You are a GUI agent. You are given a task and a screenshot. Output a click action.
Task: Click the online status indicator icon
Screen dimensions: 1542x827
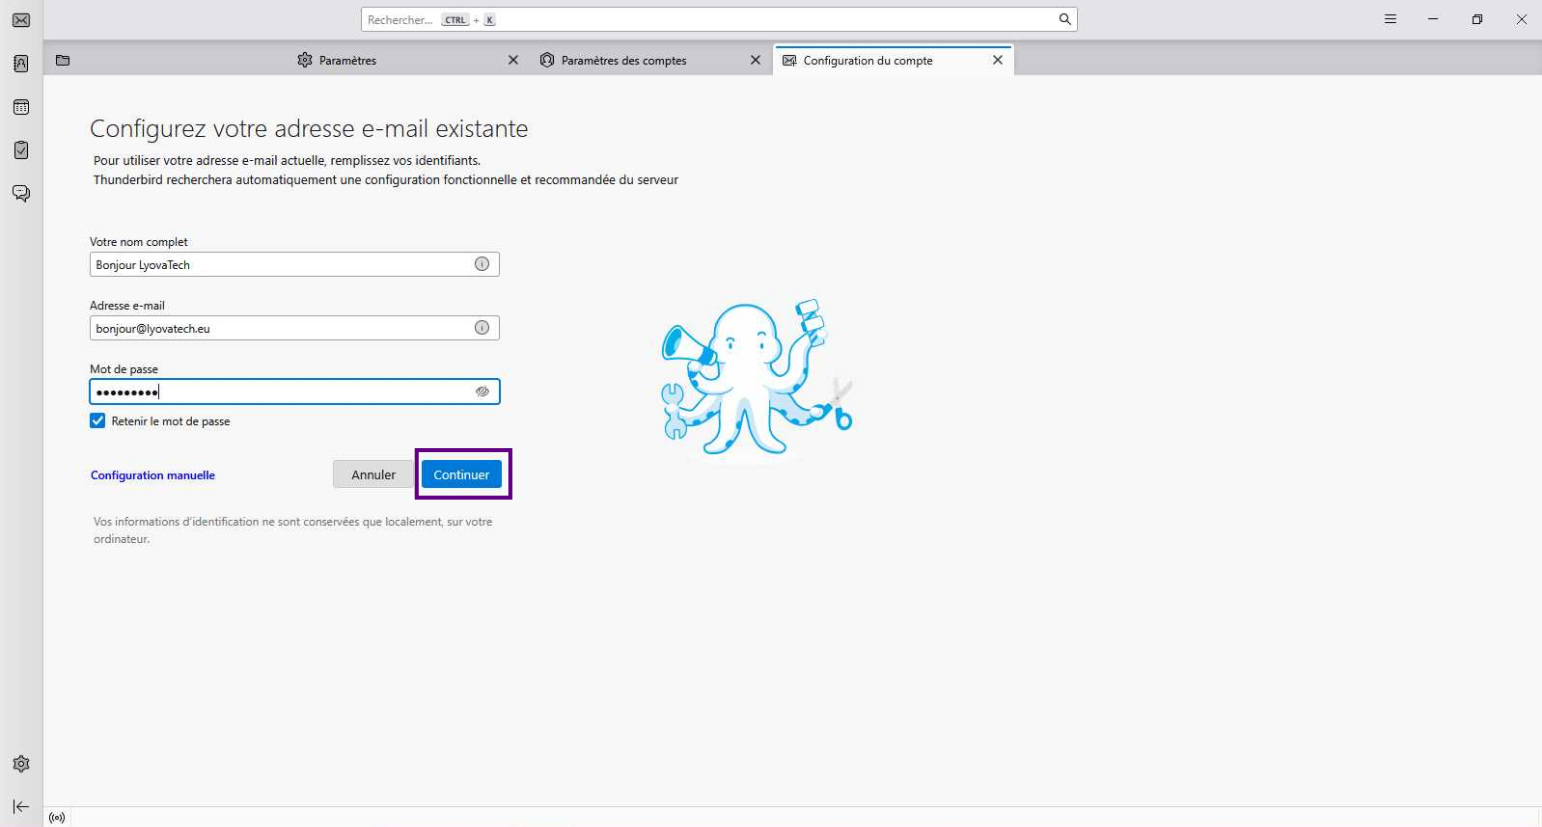57,818
